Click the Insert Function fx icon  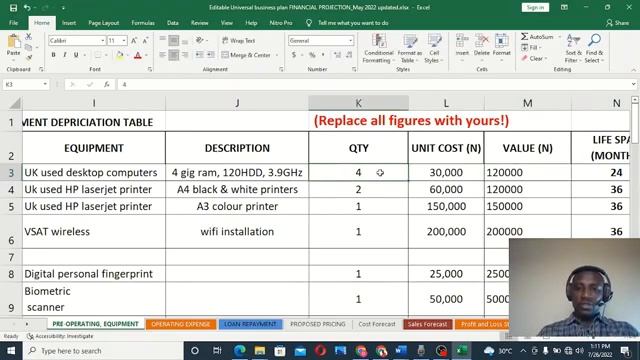pos(107,84)
